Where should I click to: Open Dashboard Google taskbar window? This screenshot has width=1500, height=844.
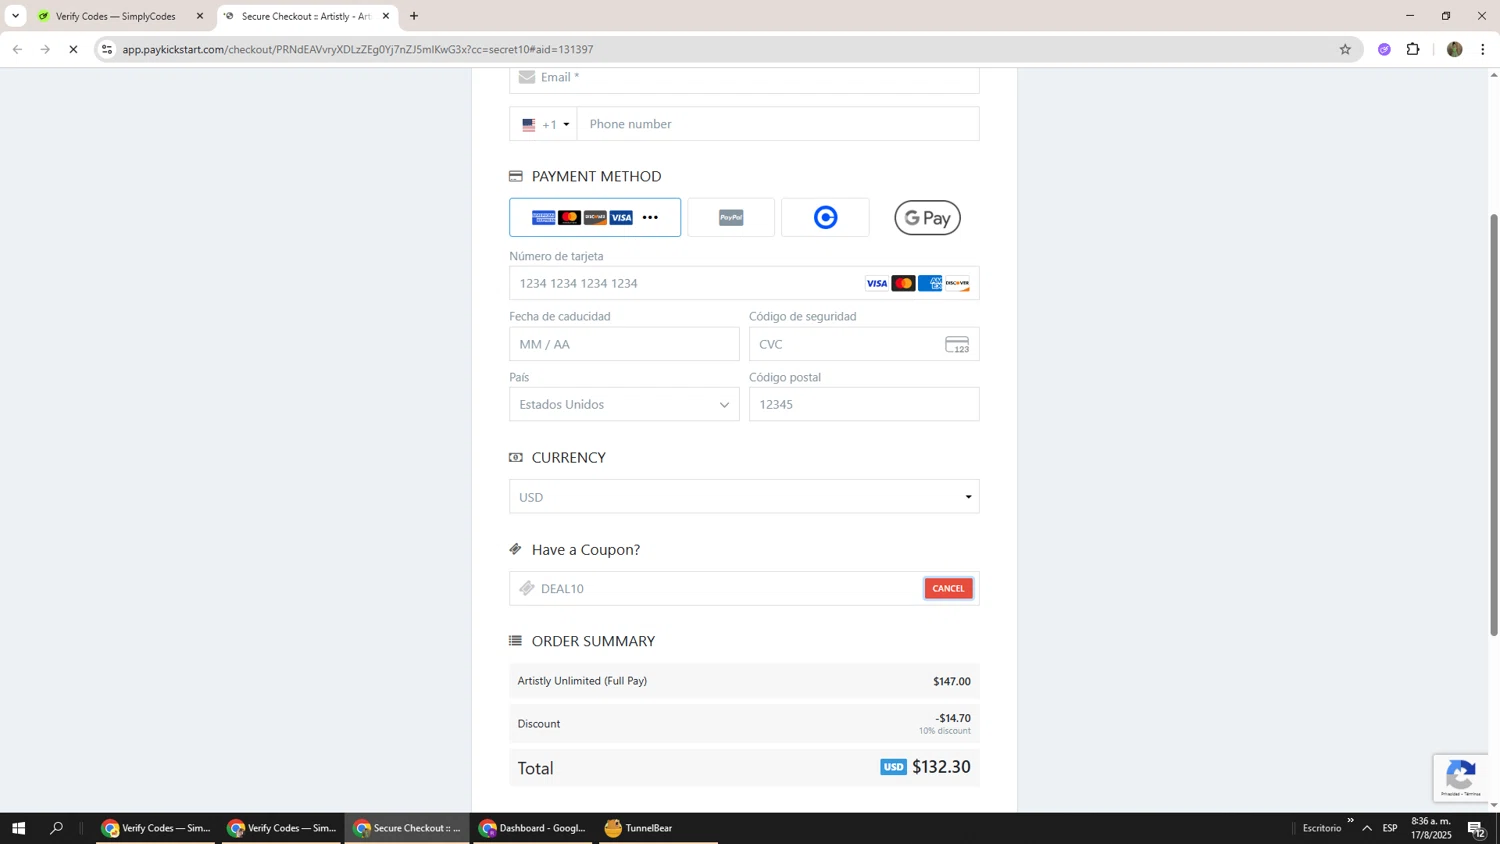[534, 828]
